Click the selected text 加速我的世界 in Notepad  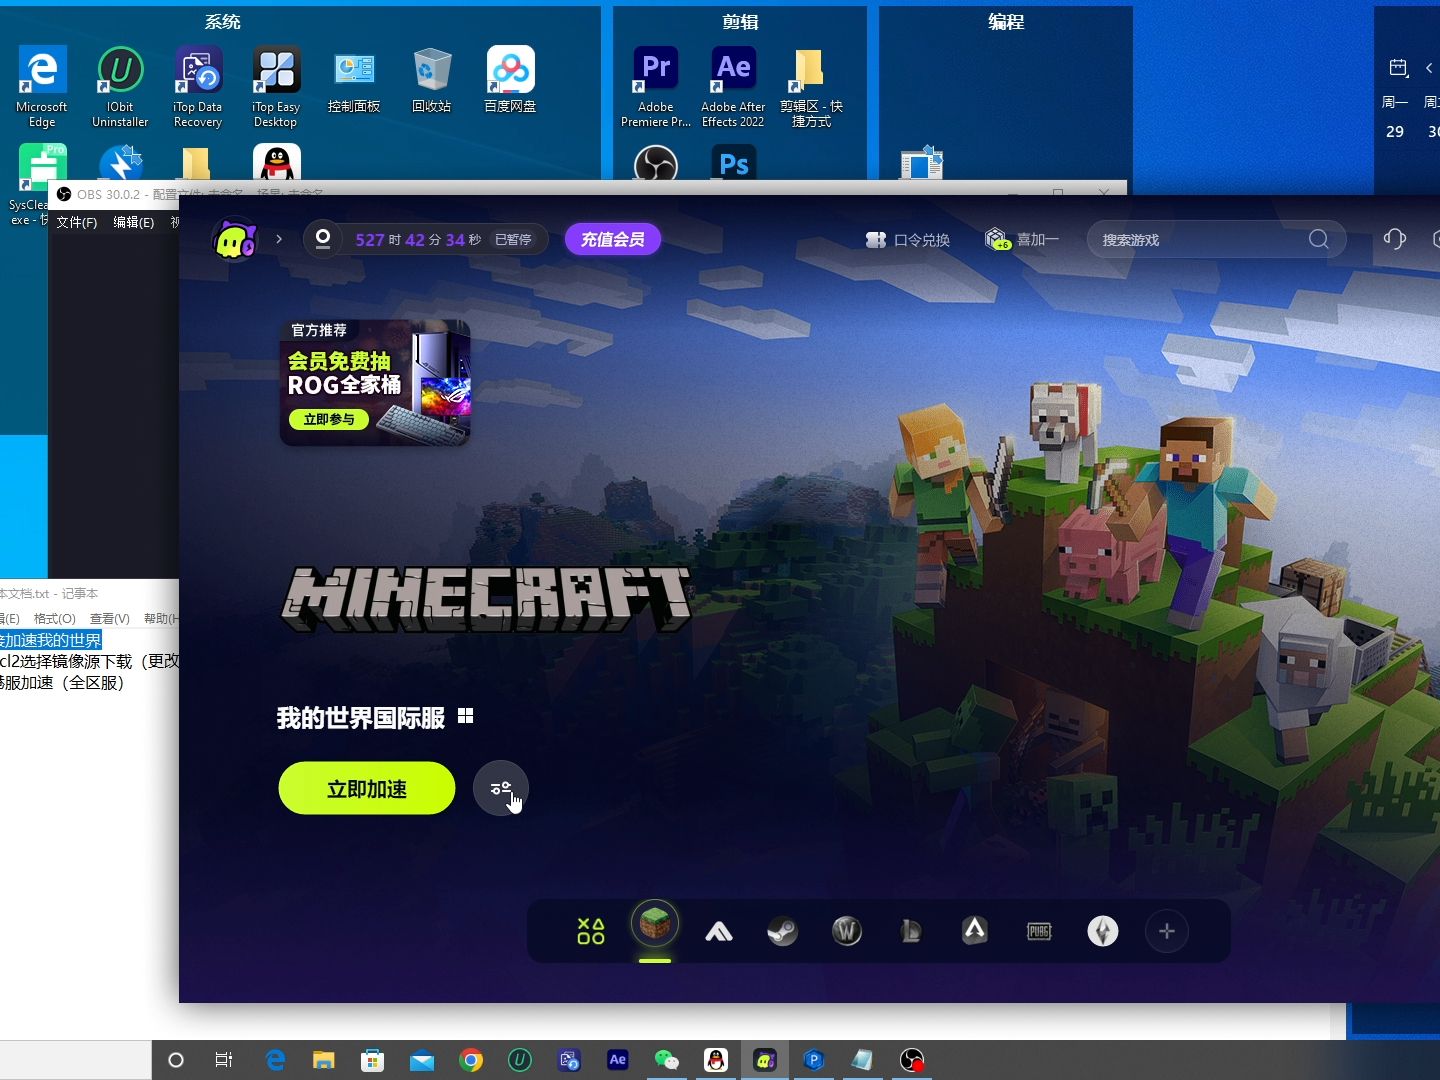coord(51,640)
